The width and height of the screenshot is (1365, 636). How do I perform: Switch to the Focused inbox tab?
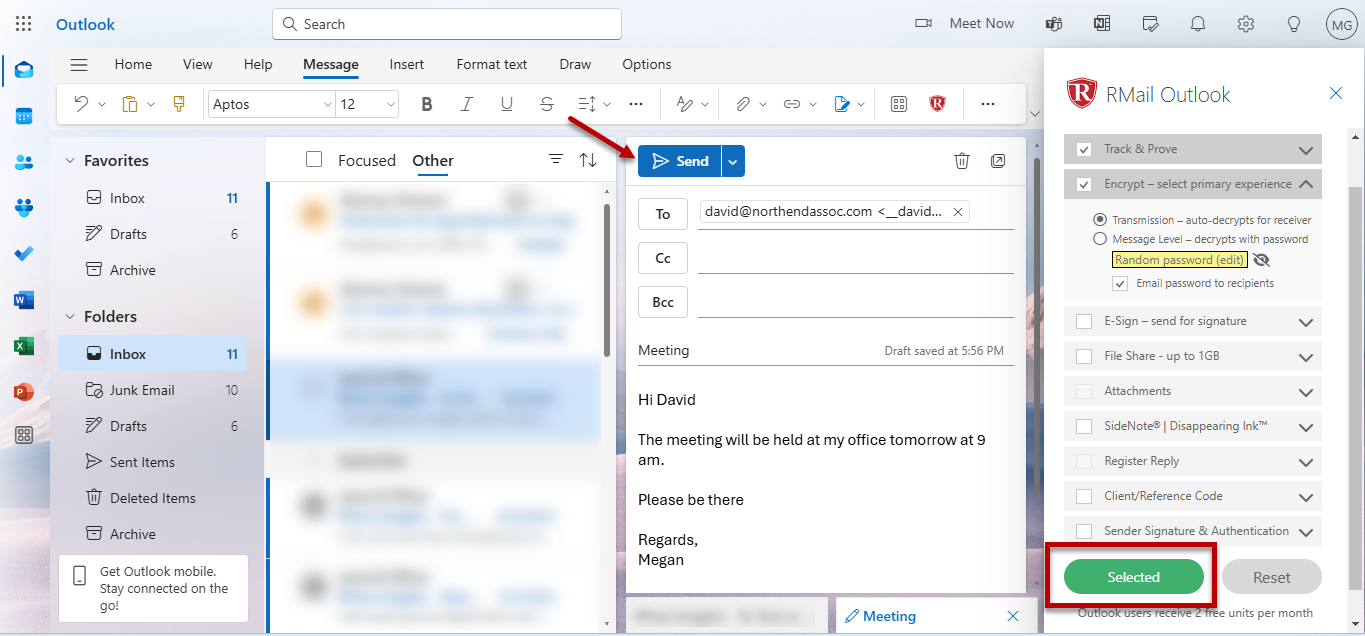point(366,160)
